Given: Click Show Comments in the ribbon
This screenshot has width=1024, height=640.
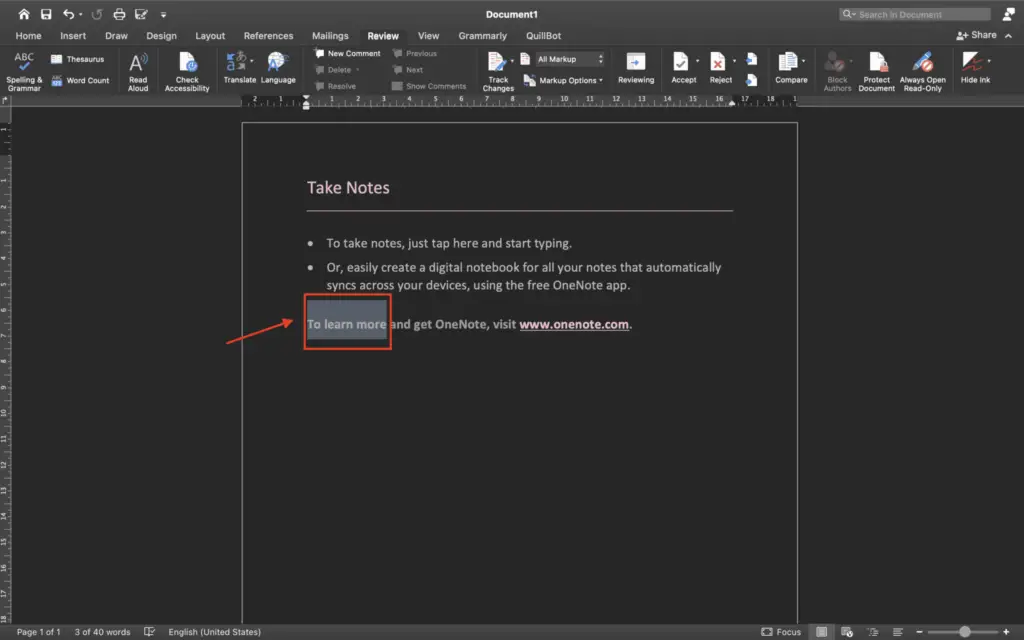Looking at the screenshot, I should coord(429,86).
